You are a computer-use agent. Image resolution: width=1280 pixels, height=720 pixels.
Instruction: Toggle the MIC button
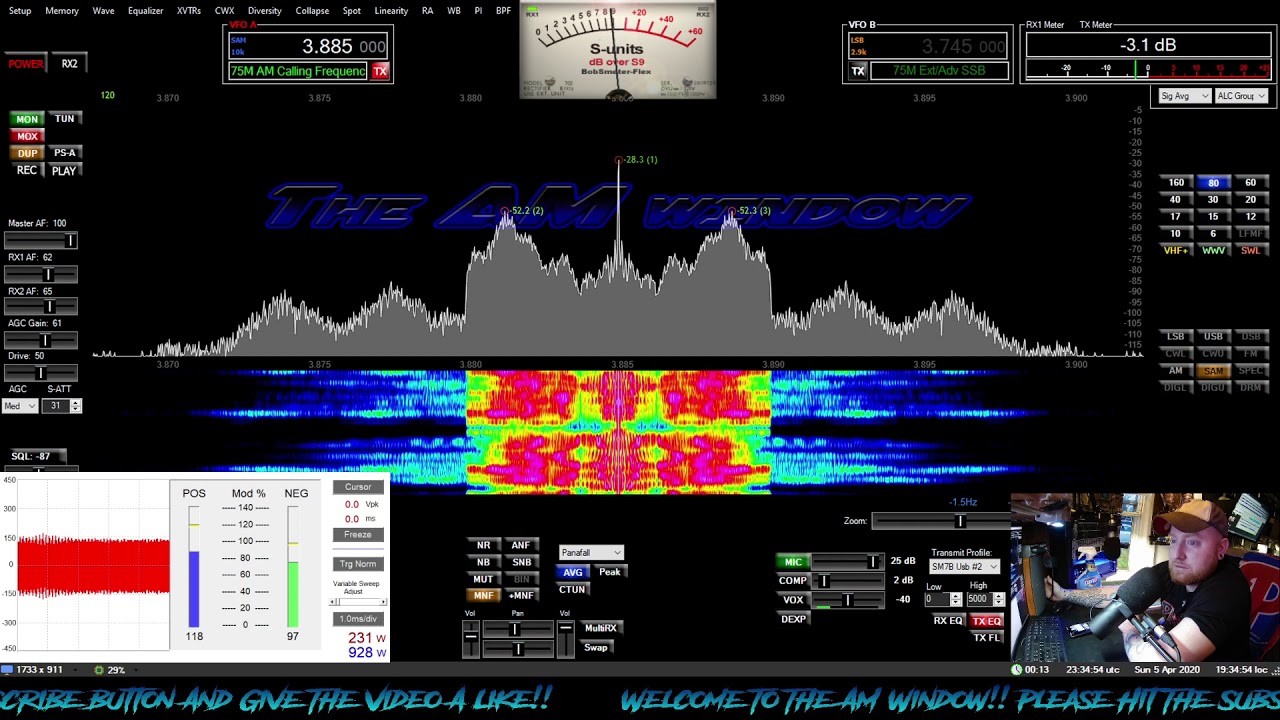point(793,563)
